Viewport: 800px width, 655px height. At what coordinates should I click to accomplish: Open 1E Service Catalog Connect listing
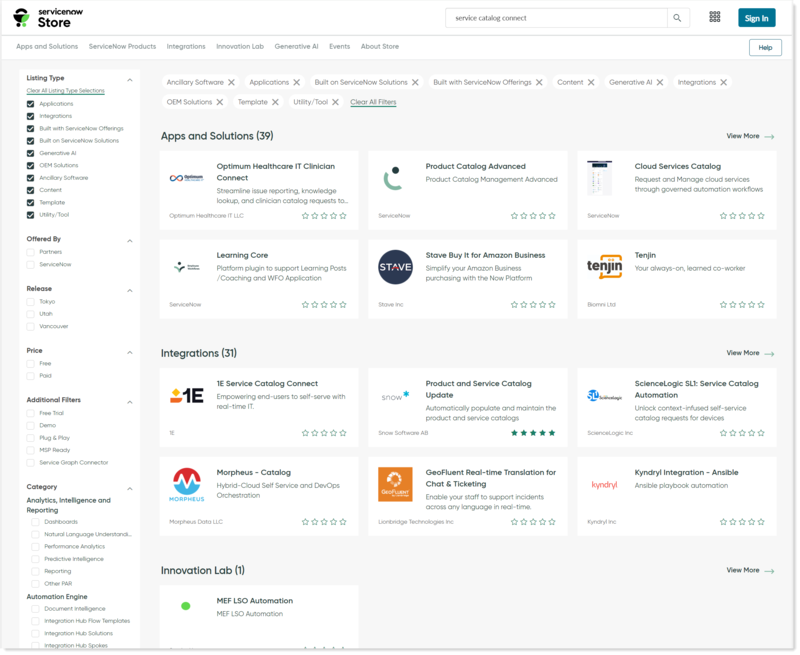[x=268, y=384]
